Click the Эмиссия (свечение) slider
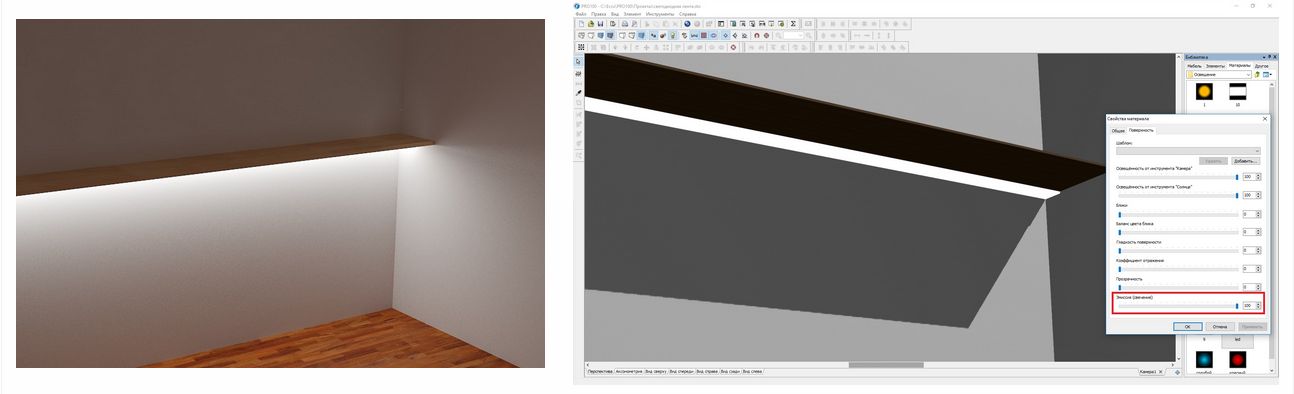Screen dimensions: 1294x394 1178,305
